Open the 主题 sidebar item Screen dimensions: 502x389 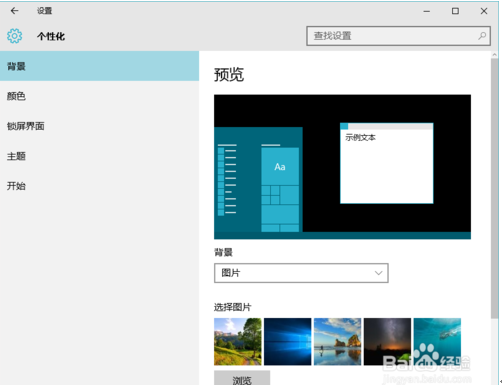99,156
